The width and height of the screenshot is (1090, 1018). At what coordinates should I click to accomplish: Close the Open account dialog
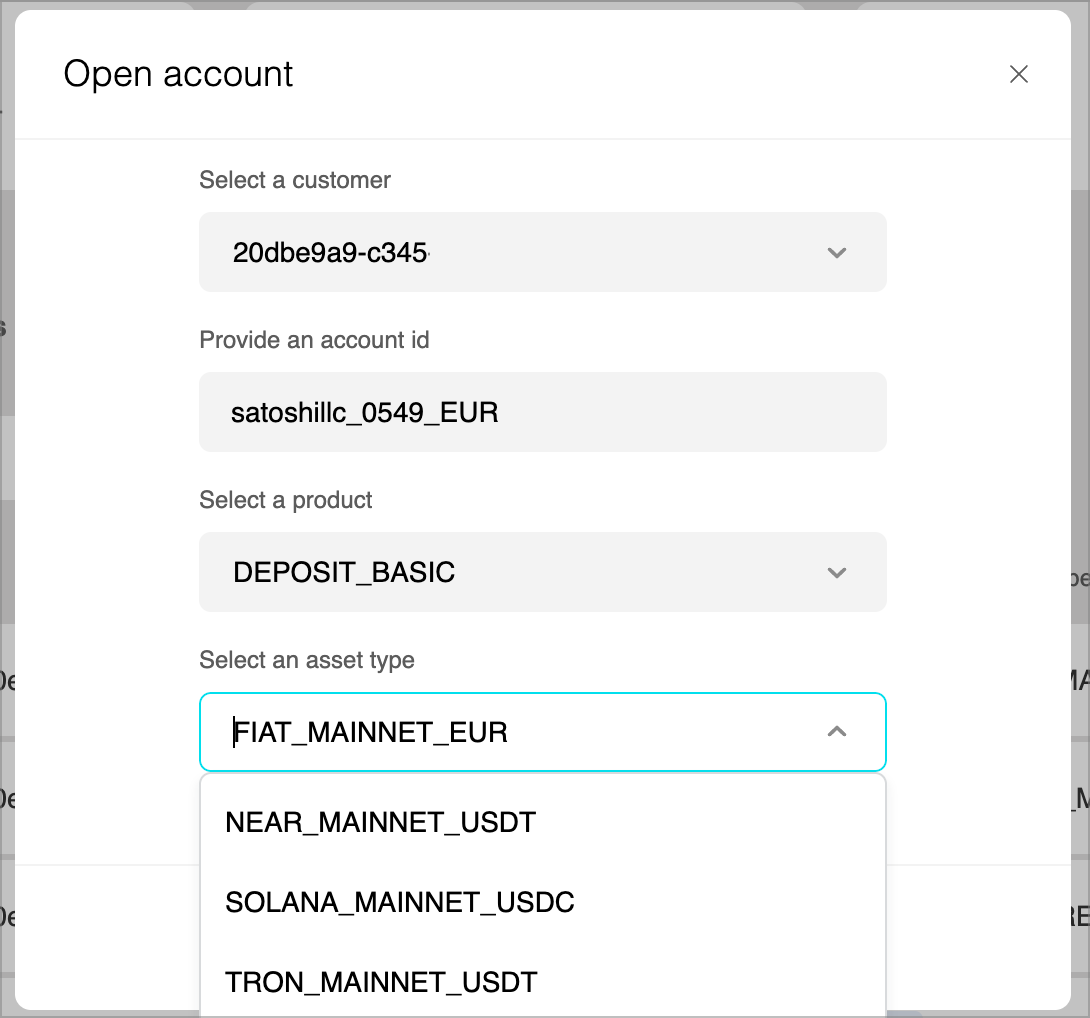coord(1018,74)
